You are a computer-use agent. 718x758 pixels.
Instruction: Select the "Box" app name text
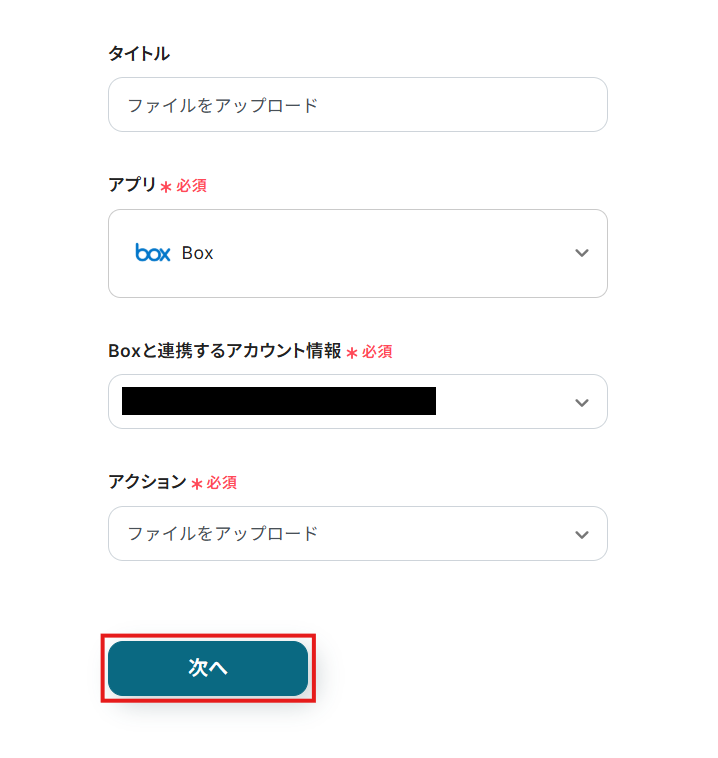pos(198,253)
